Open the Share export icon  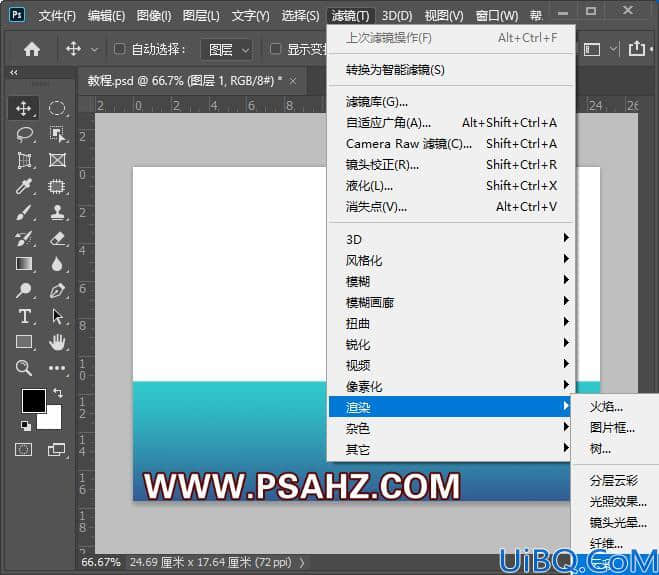(x=637, y=48)
